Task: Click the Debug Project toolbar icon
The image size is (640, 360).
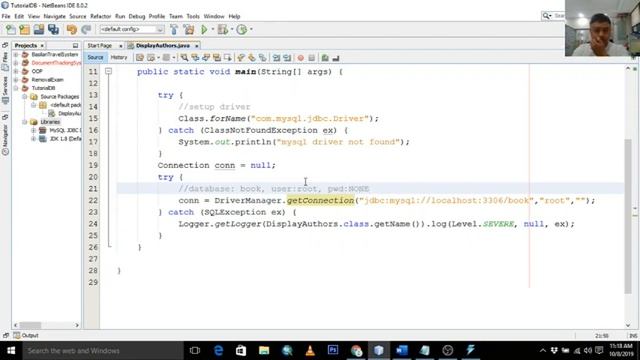Action: pos(222,29)
